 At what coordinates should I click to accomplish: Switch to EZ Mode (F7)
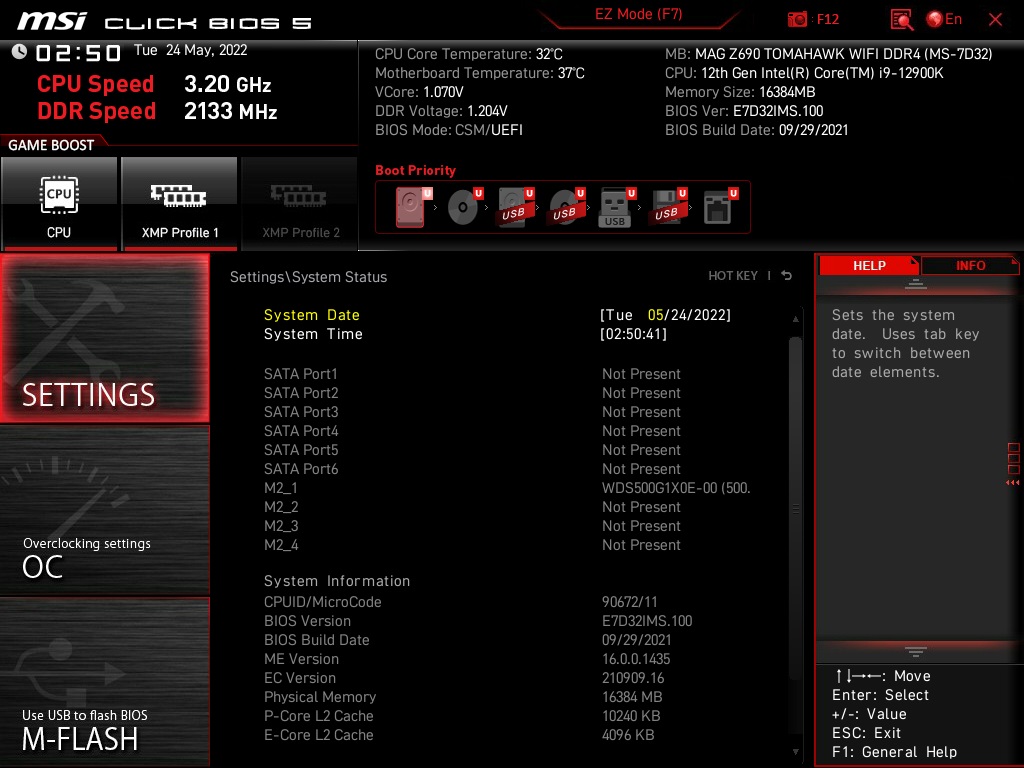(638, 14)
